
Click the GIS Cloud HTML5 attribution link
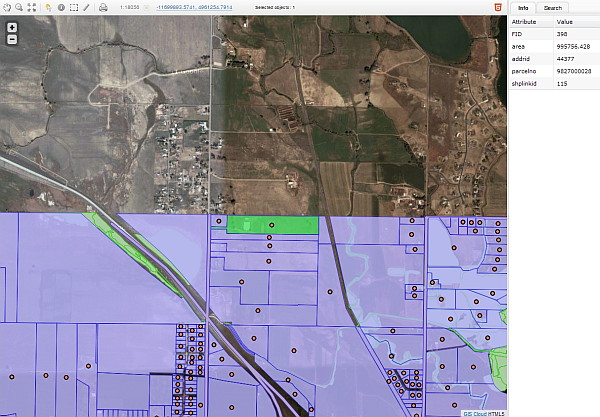[484, 414]
